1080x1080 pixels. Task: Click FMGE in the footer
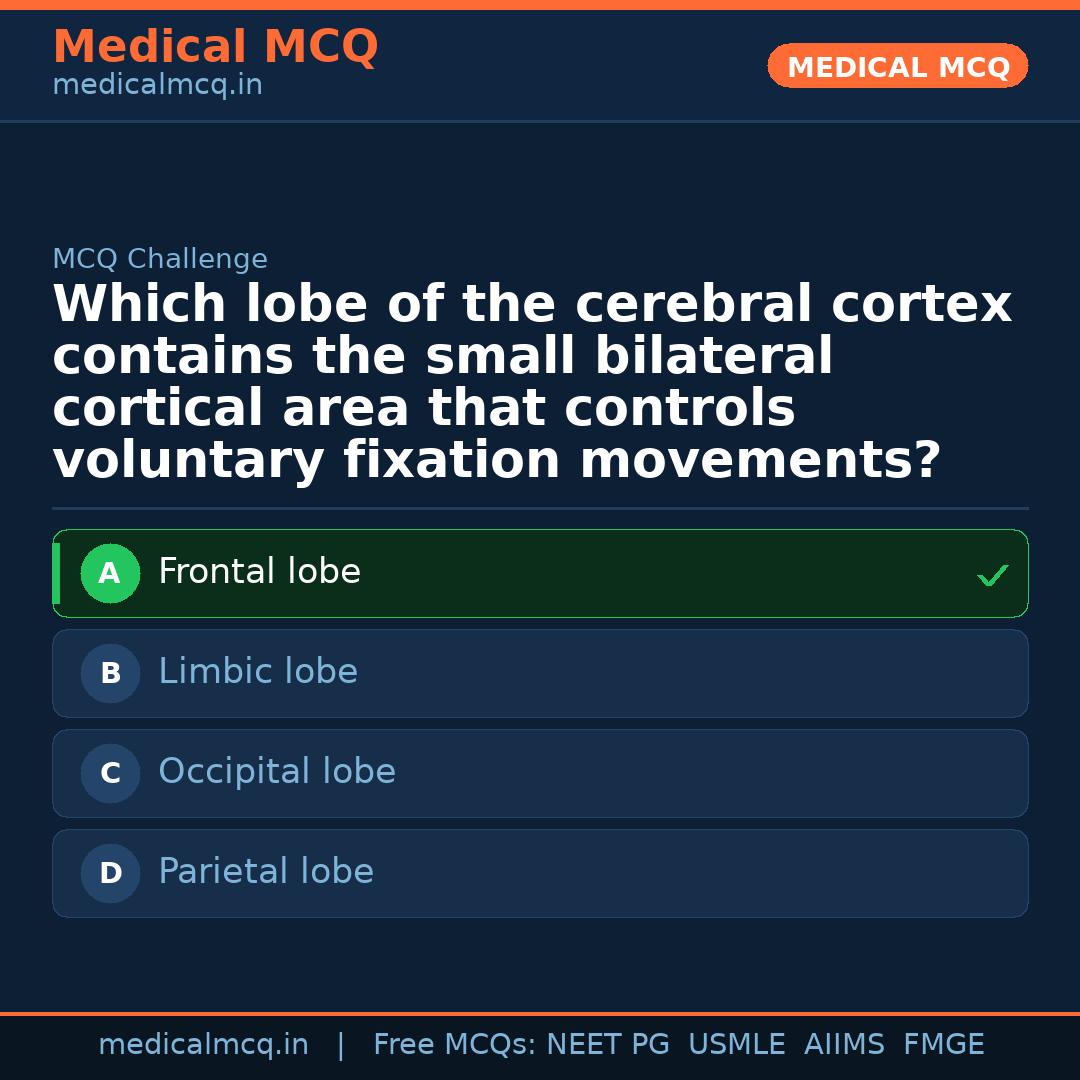tap(944, 1045)
